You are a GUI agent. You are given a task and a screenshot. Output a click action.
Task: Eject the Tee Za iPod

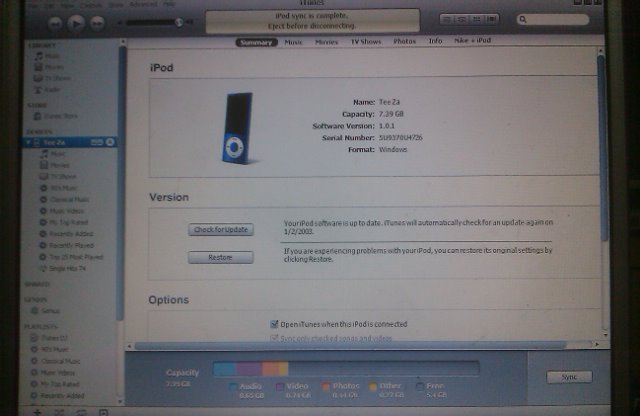(x=110, y=143)
